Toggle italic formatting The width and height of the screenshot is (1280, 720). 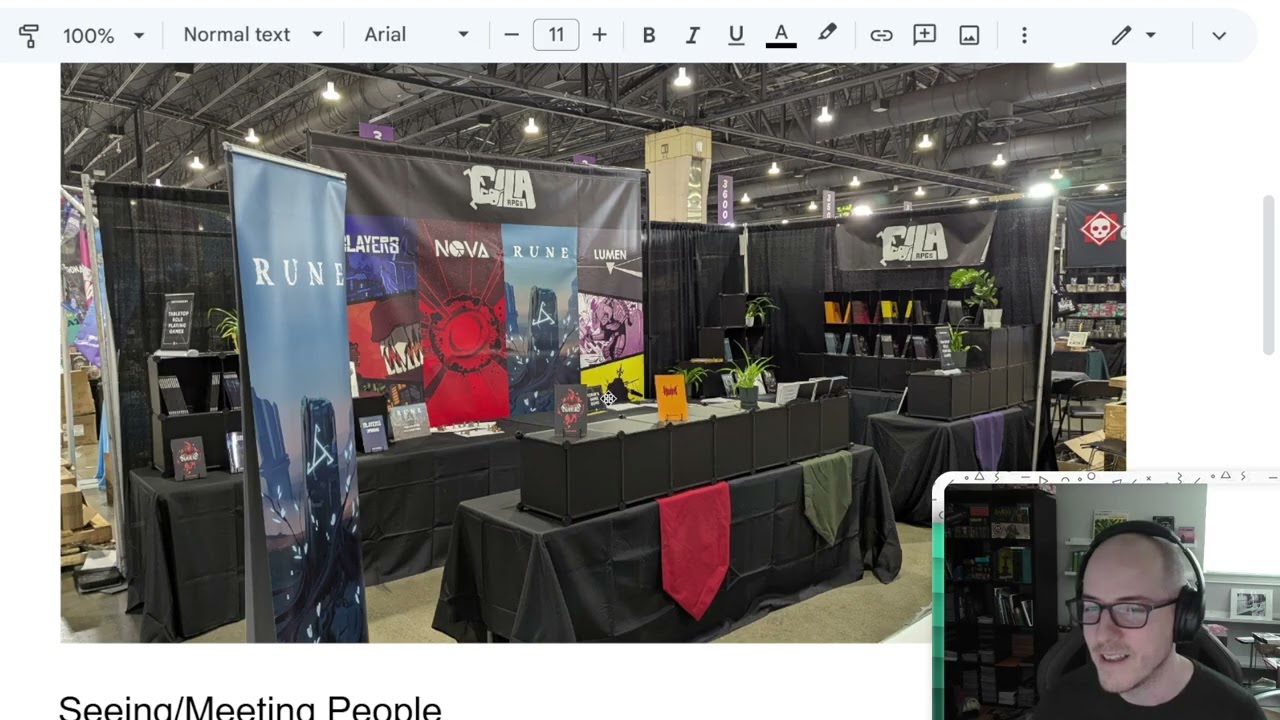692,35
